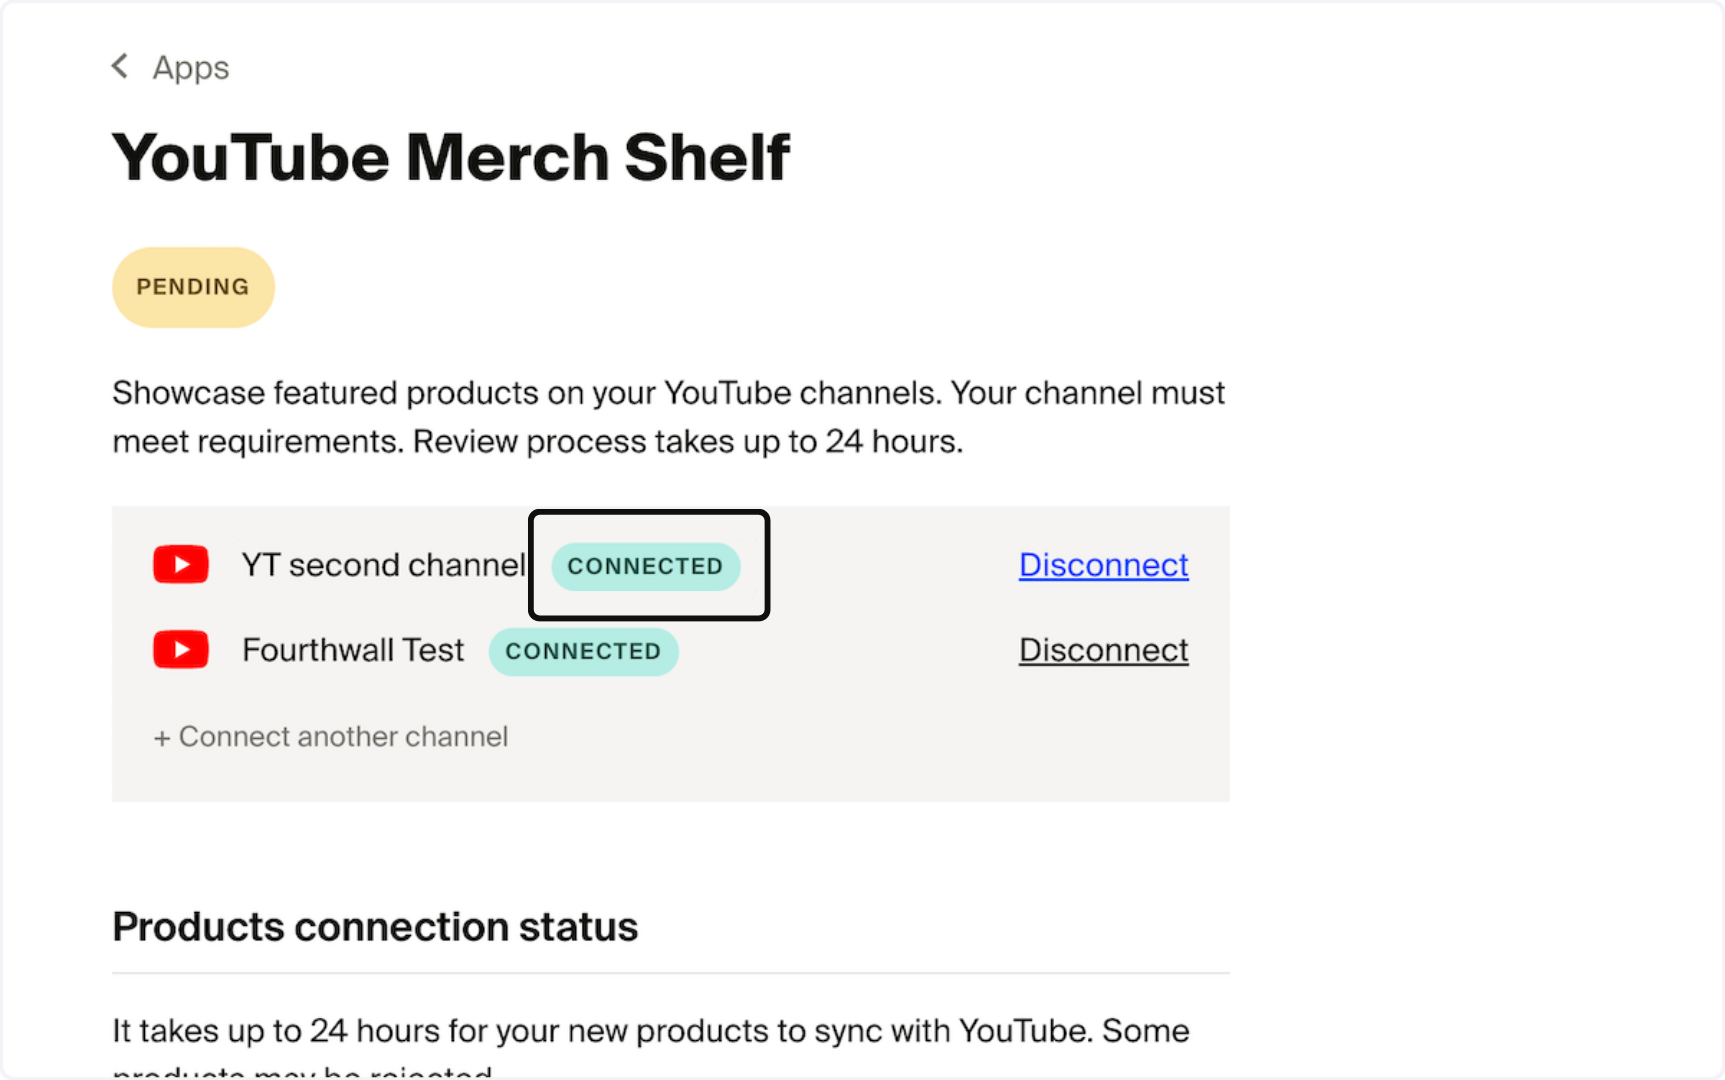
Task: Disconnect the YT second channel
Action: click(1103, 564)
